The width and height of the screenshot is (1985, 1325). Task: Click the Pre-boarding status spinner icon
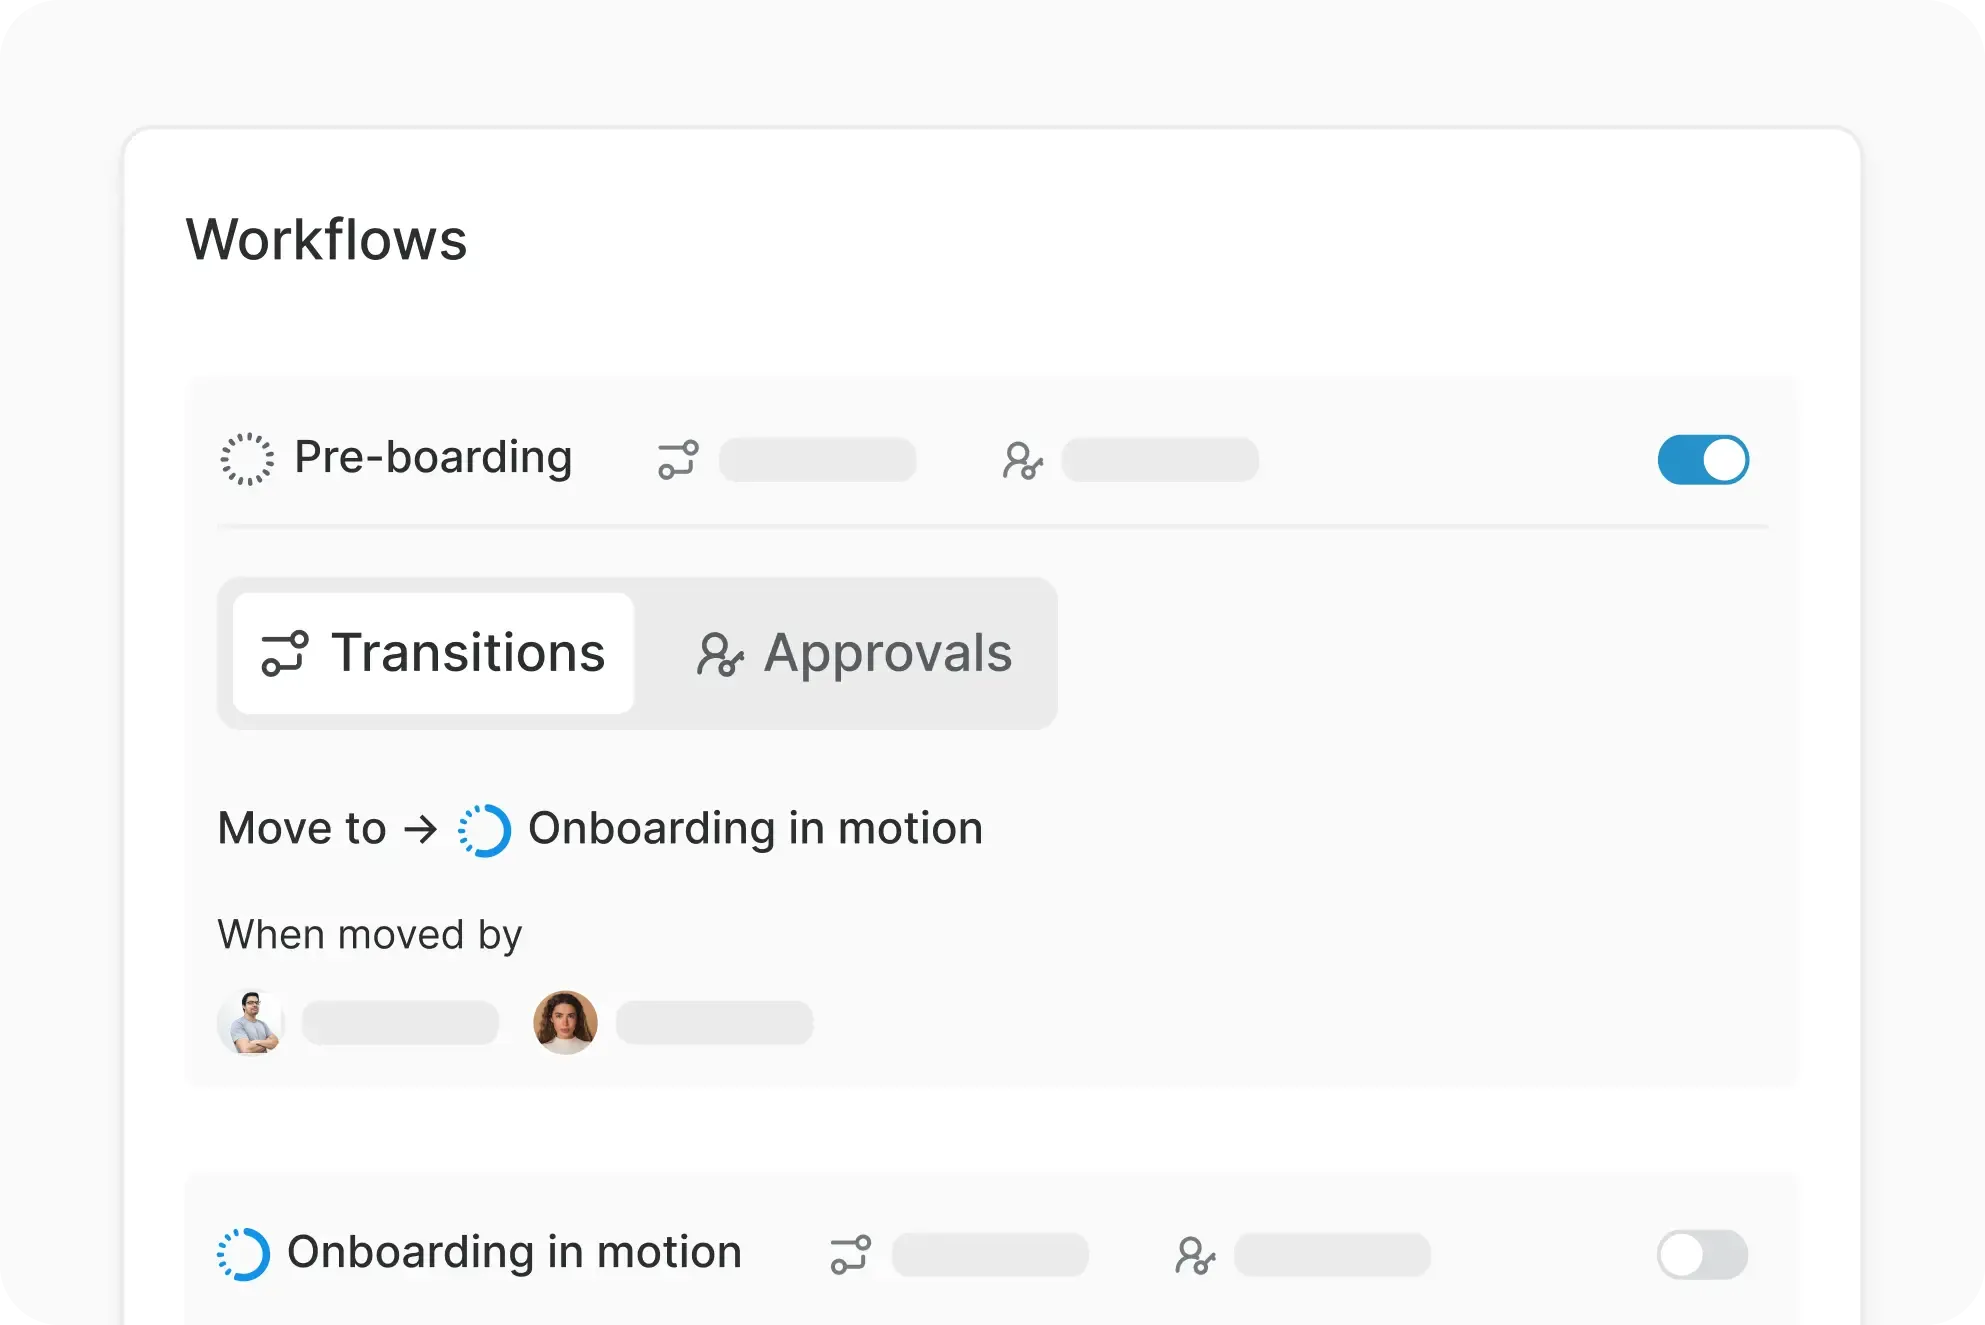[246, 459]
